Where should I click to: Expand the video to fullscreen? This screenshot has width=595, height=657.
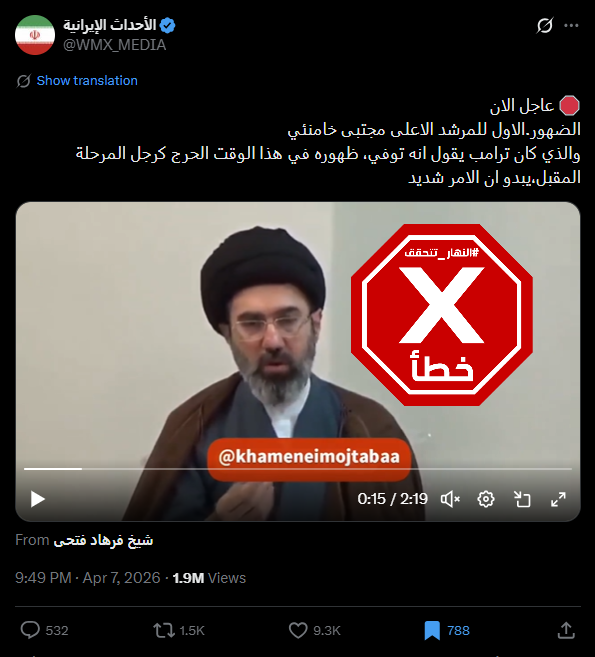558,499
